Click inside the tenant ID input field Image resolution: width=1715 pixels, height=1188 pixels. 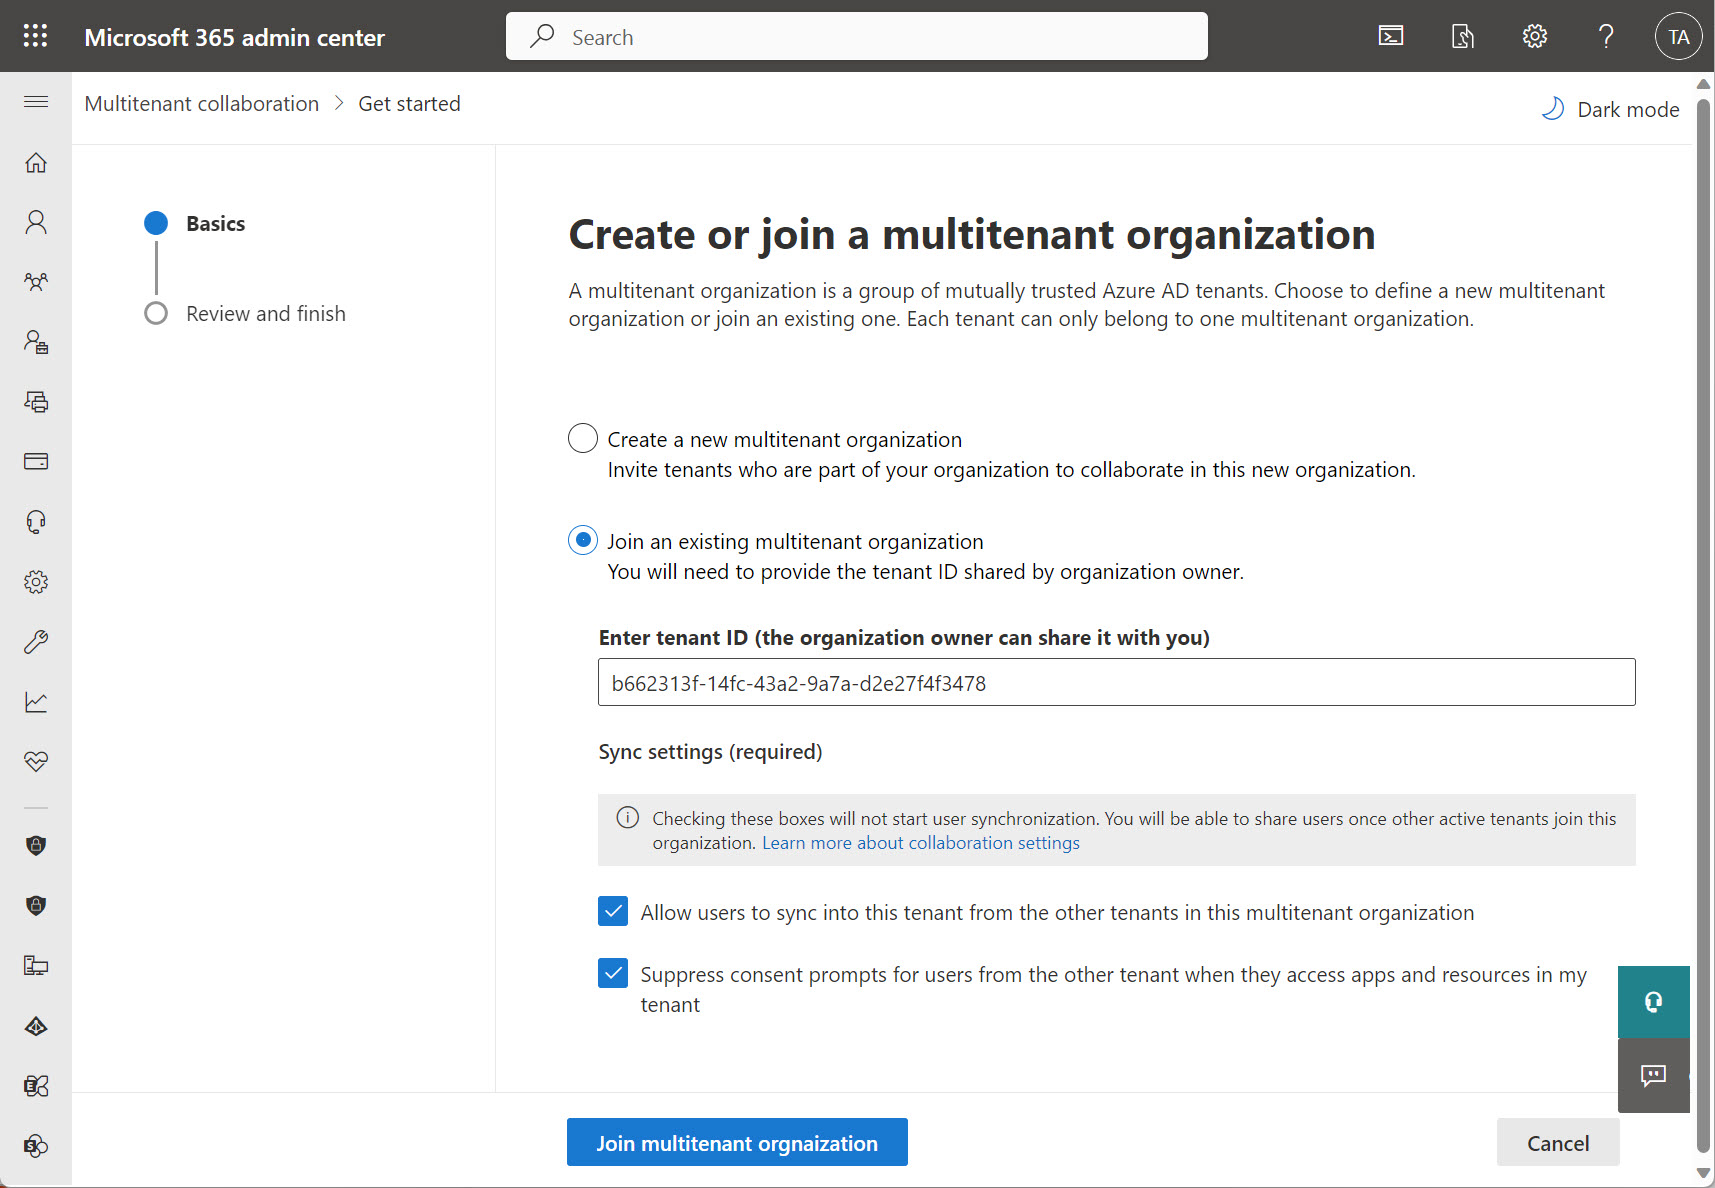[x=1115, y=682]
